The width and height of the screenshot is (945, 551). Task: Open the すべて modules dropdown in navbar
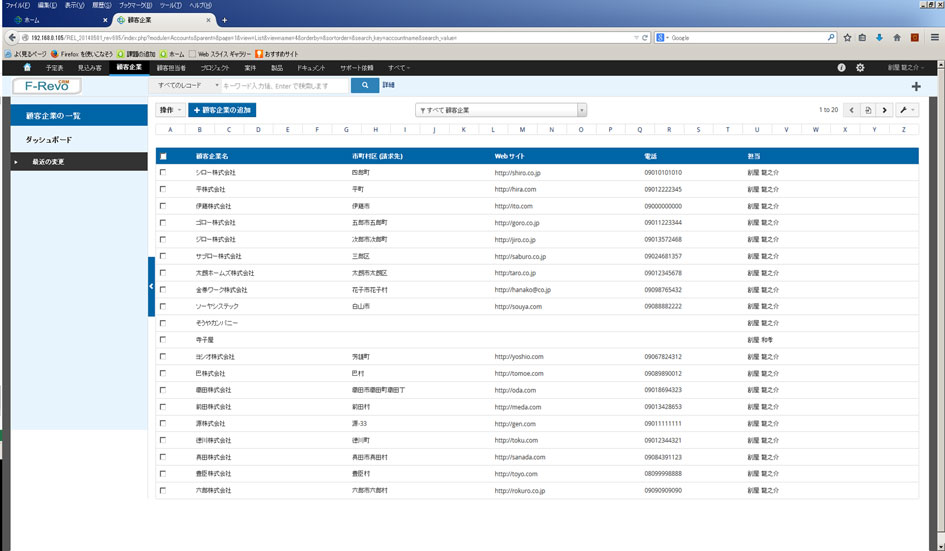[x=399, y=68]
